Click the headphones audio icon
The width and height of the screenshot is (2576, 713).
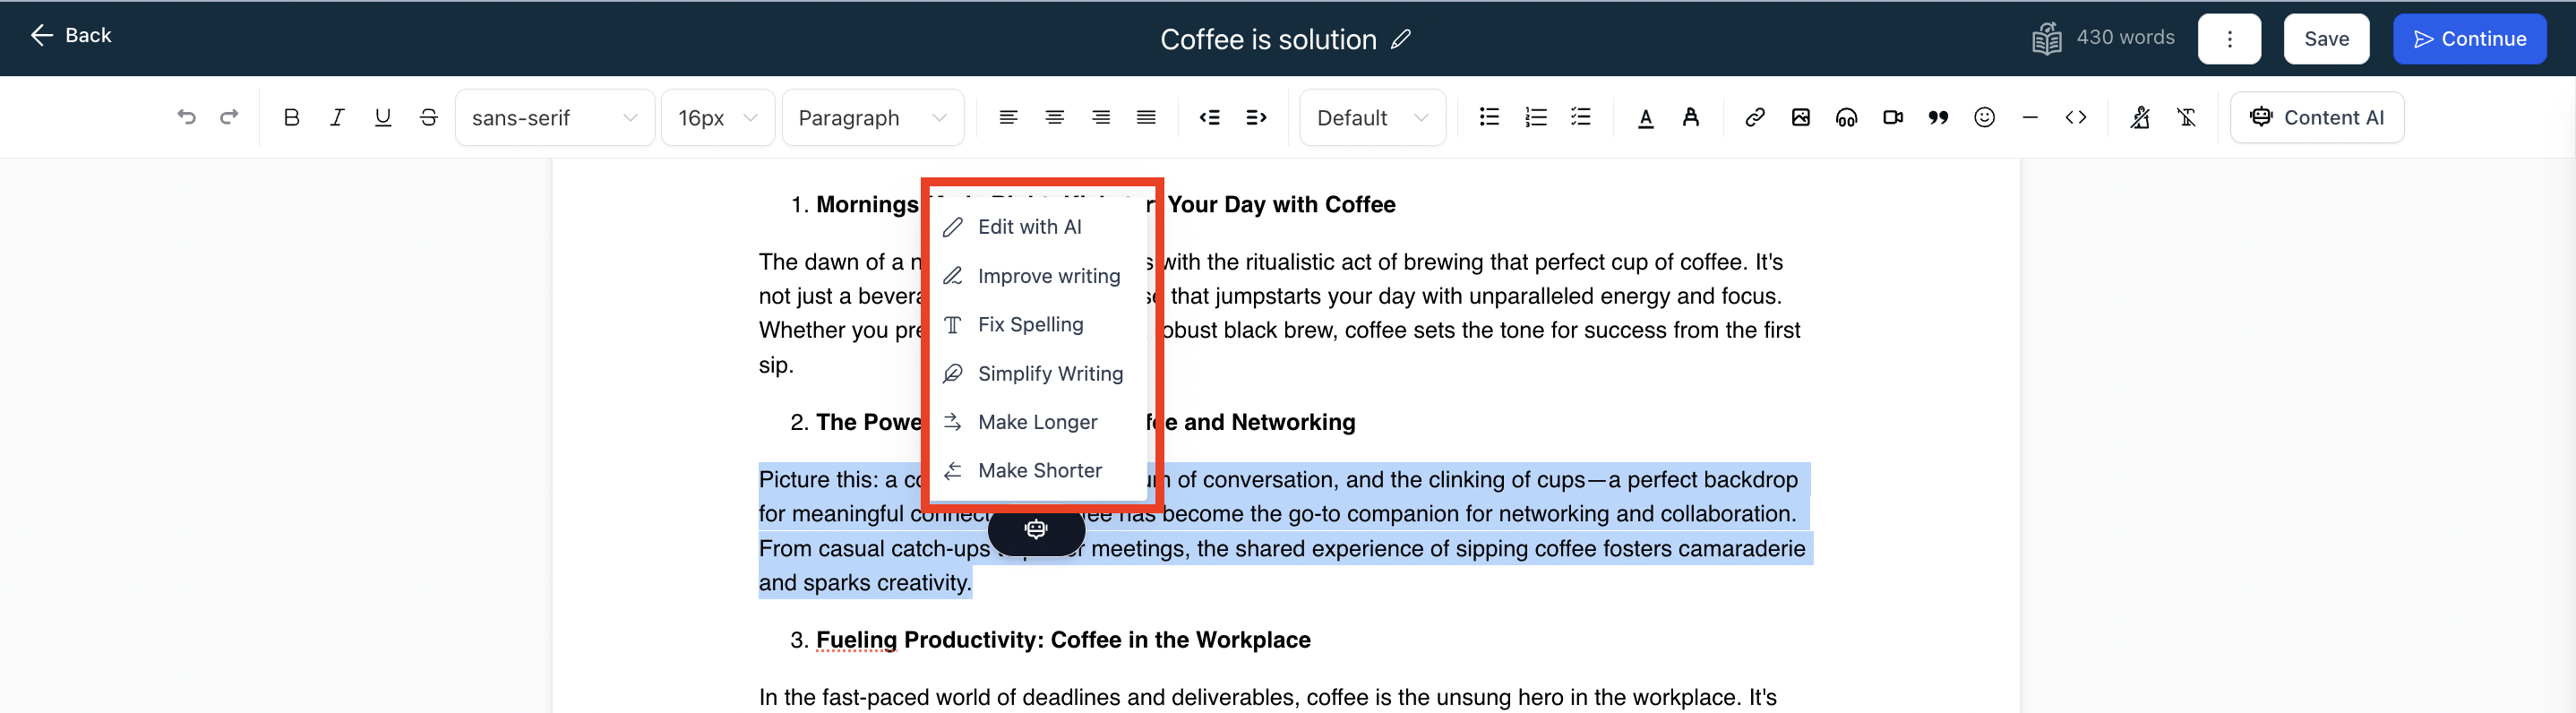point(1846,118)
